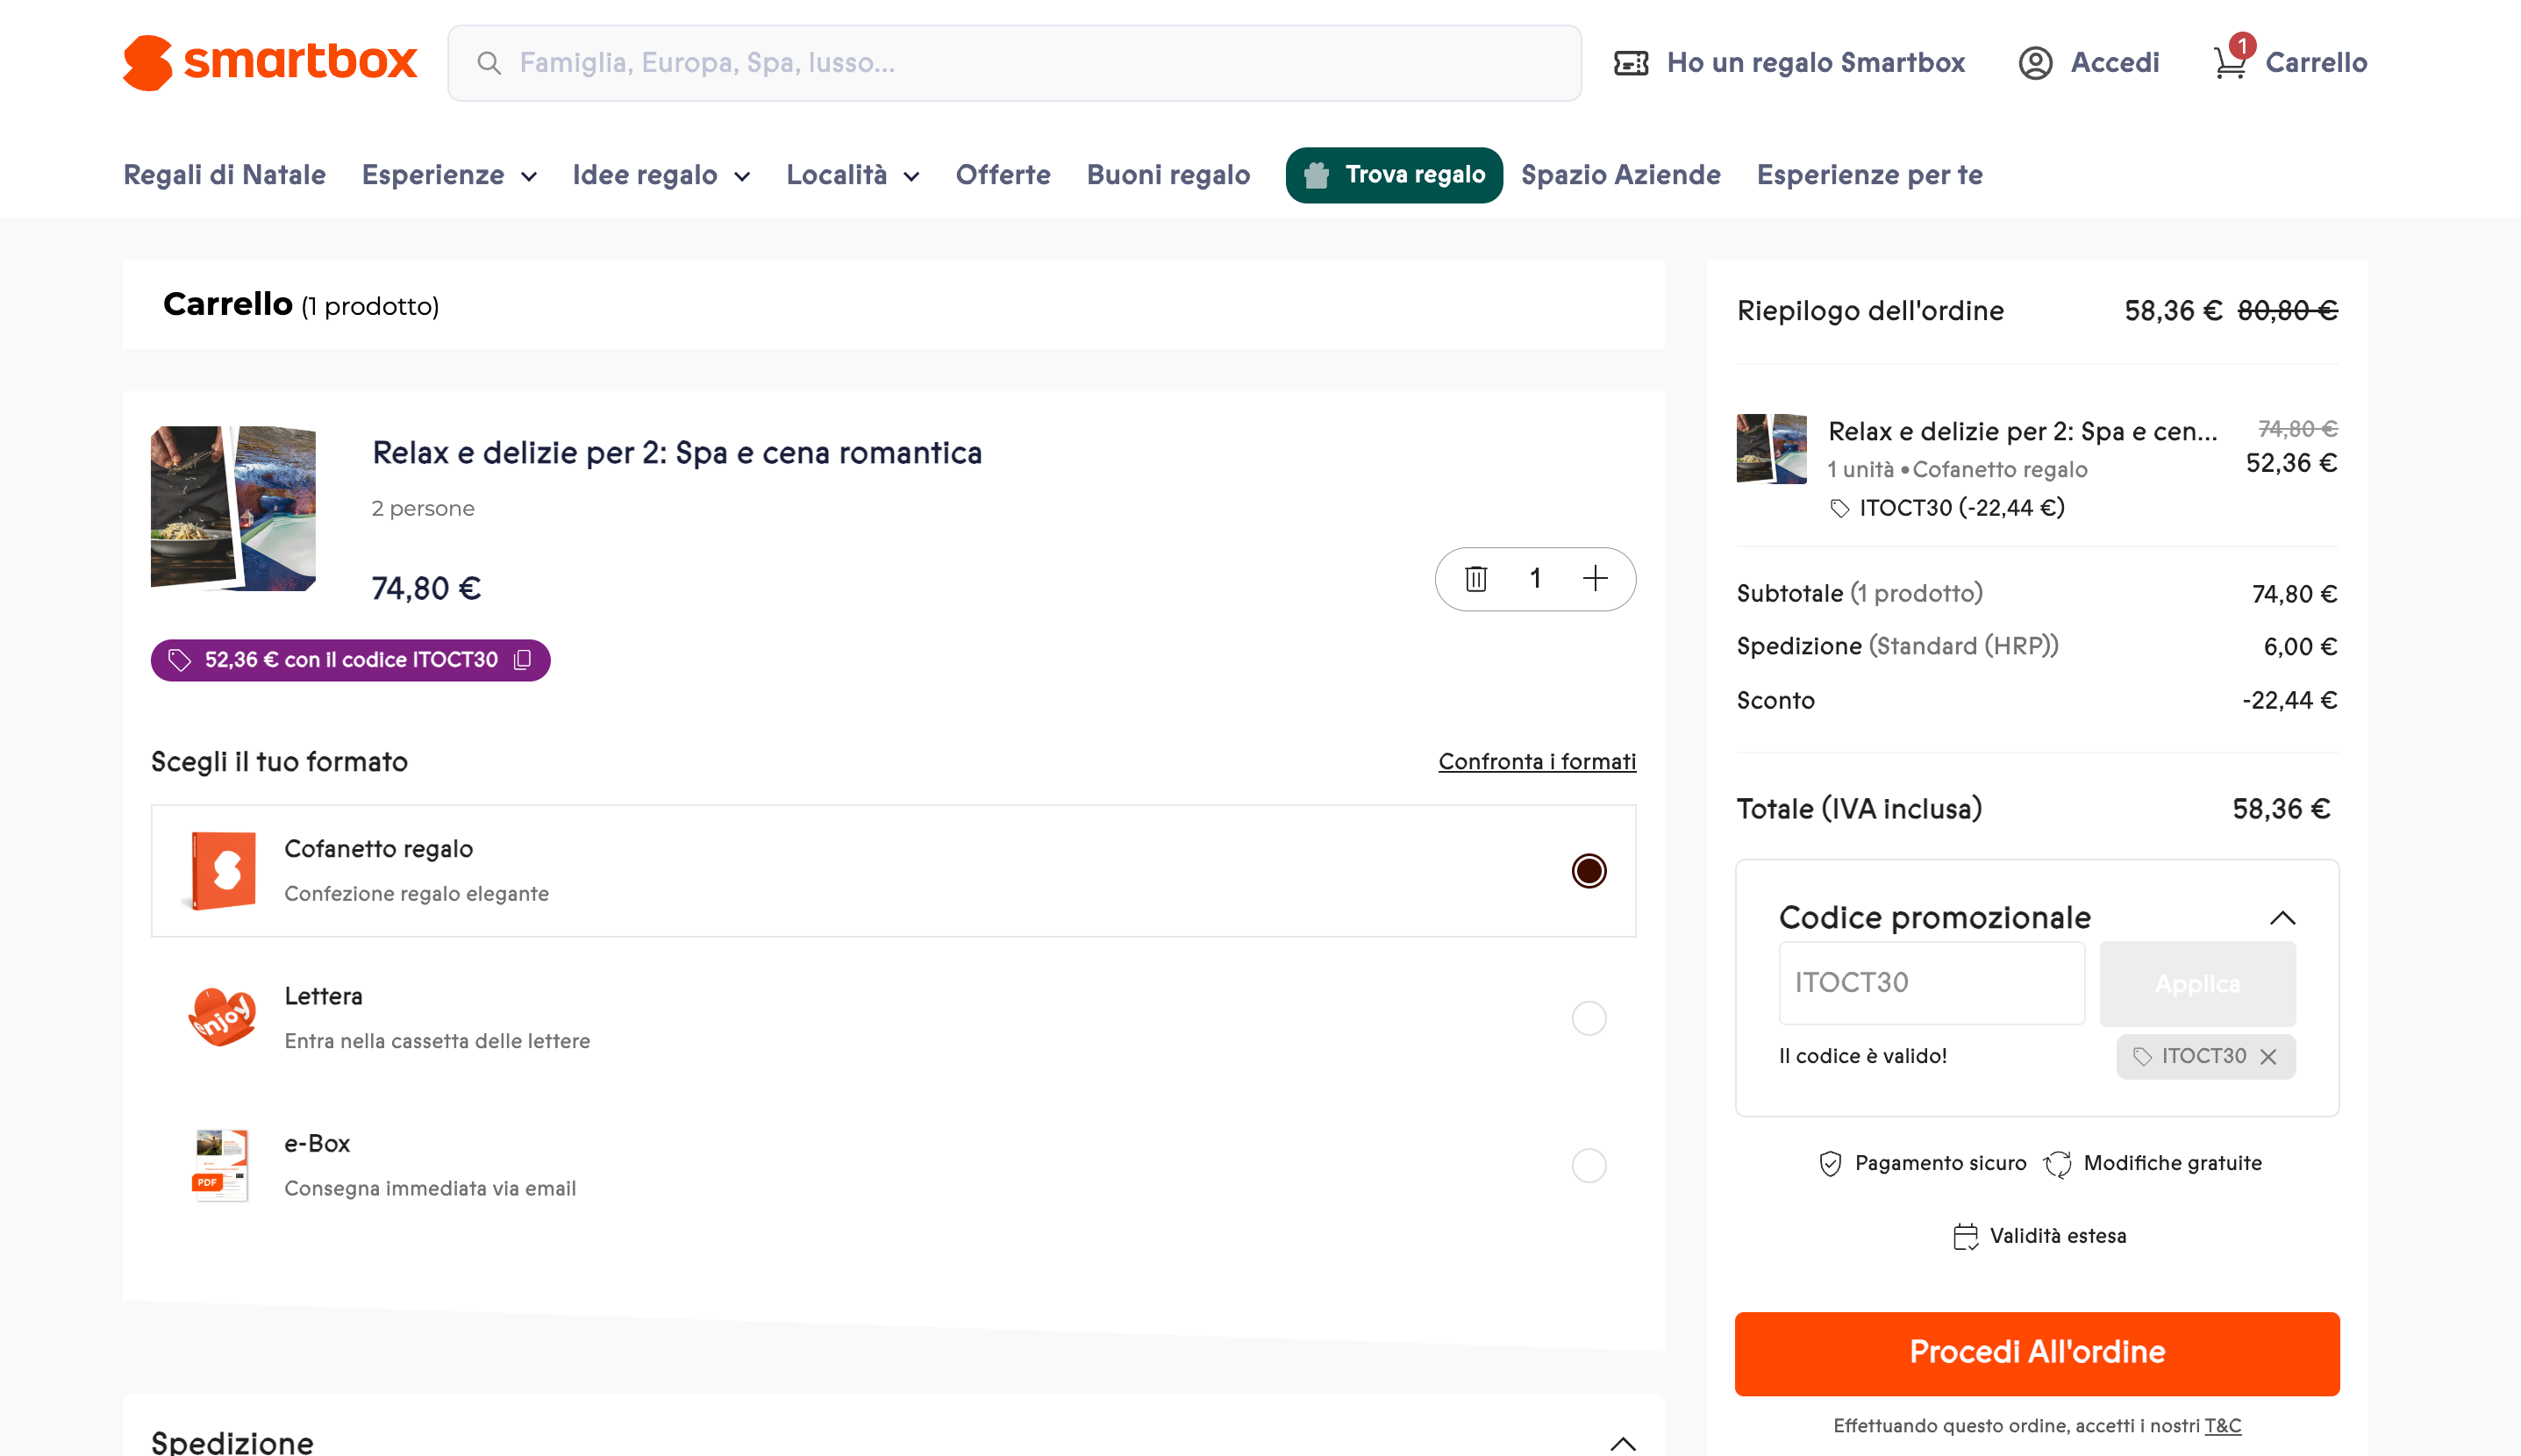Remove applied ITOCT30 code tag

tap(2268, 1057)
